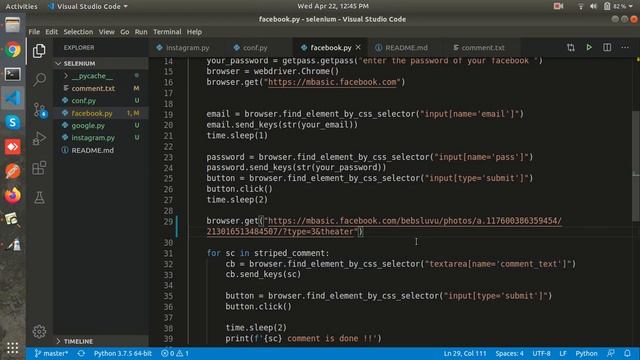Follow the mbasic.facebook.com link on line 16
The width and height of the screenshot is (640, 360).
click(x=332, y=82)
